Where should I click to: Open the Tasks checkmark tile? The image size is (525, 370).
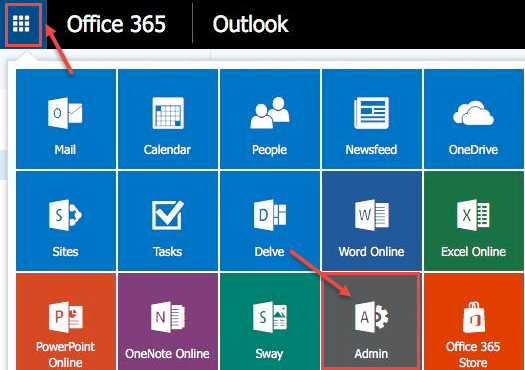pyautogui.click(x=168, y=221)
